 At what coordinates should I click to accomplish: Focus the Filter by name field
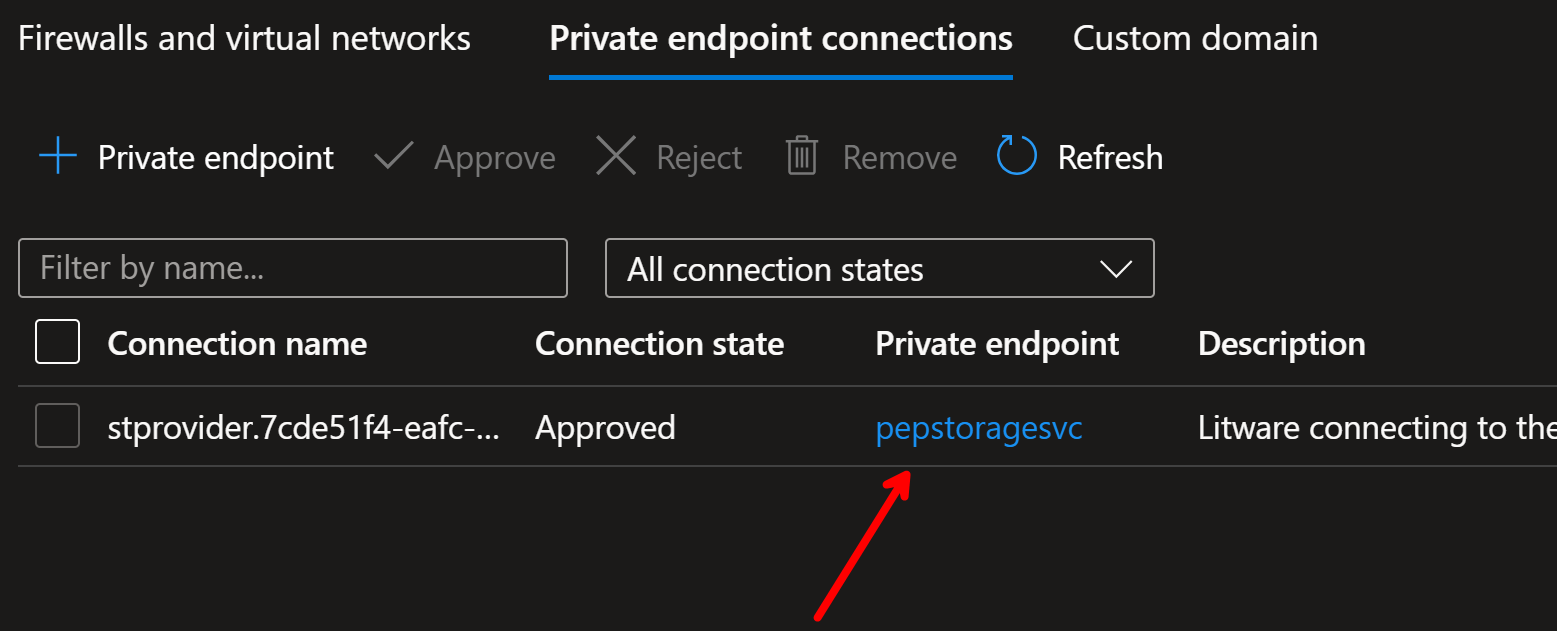[x=293, y=268]
